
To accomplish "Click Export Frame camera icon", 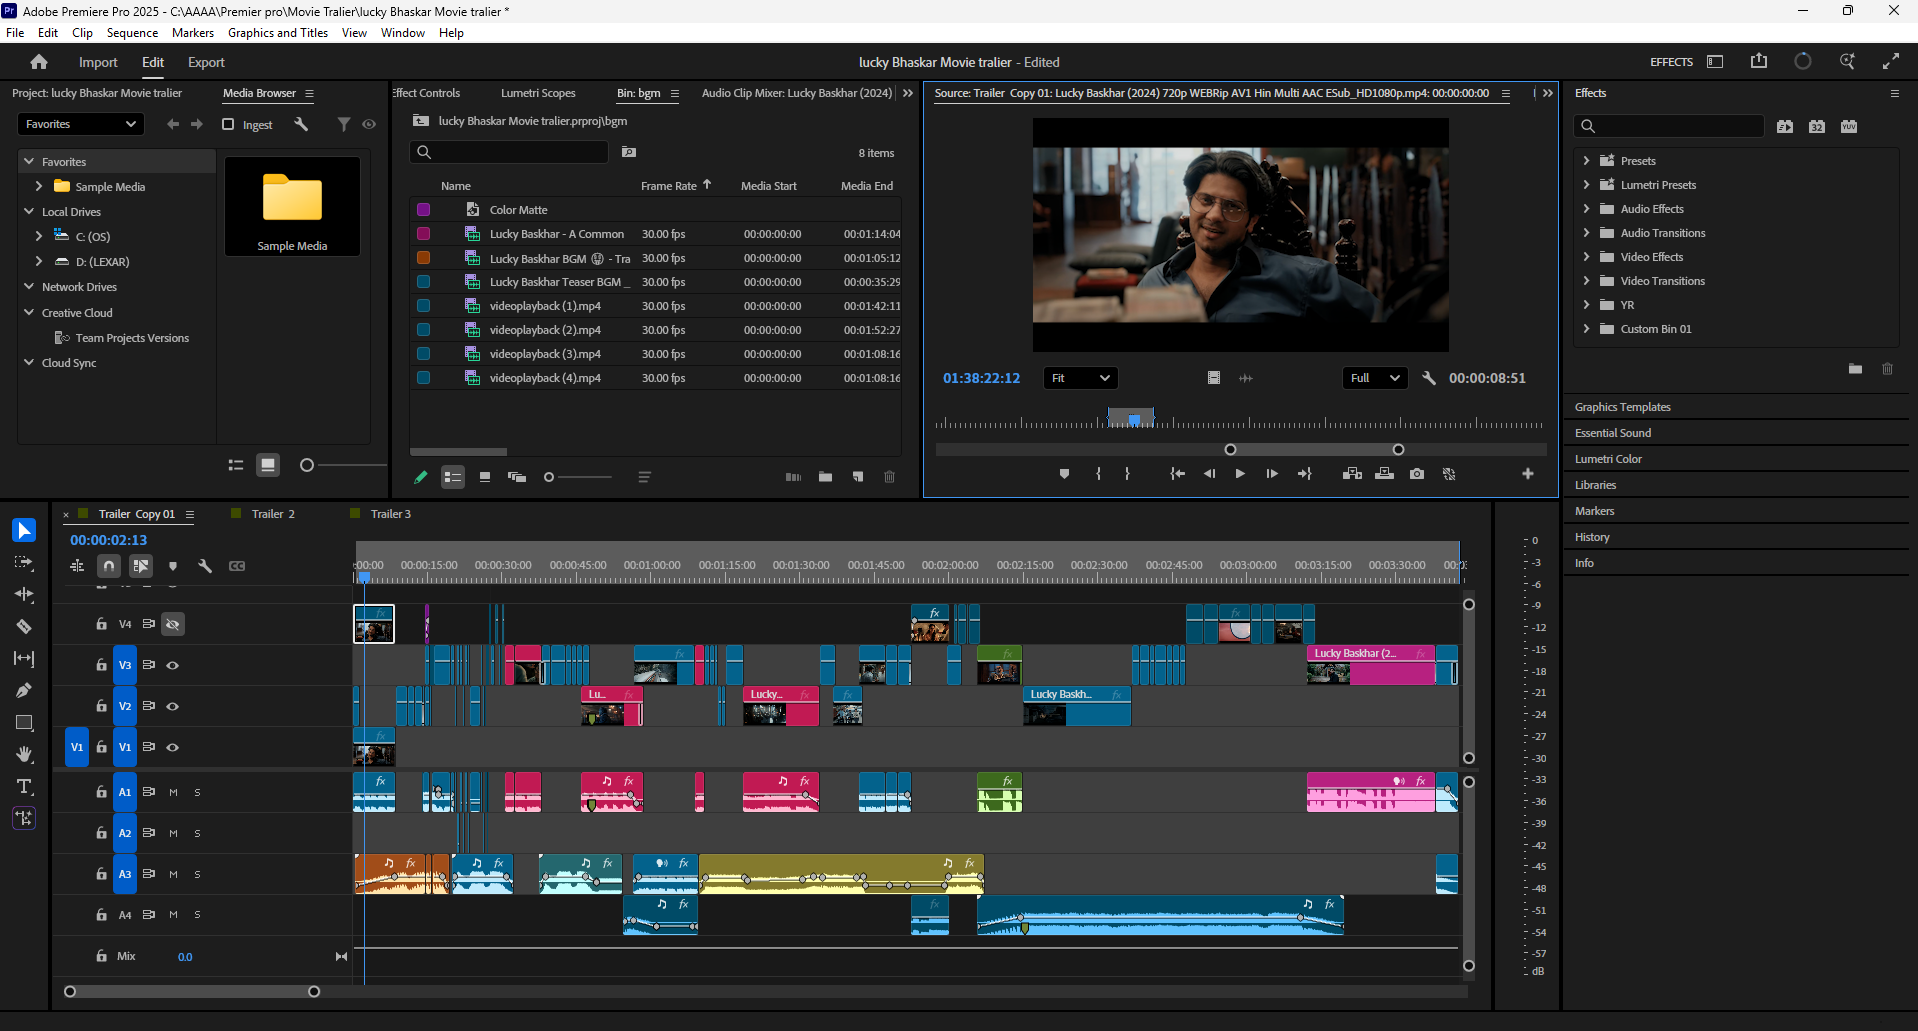I will point(1417,474).
